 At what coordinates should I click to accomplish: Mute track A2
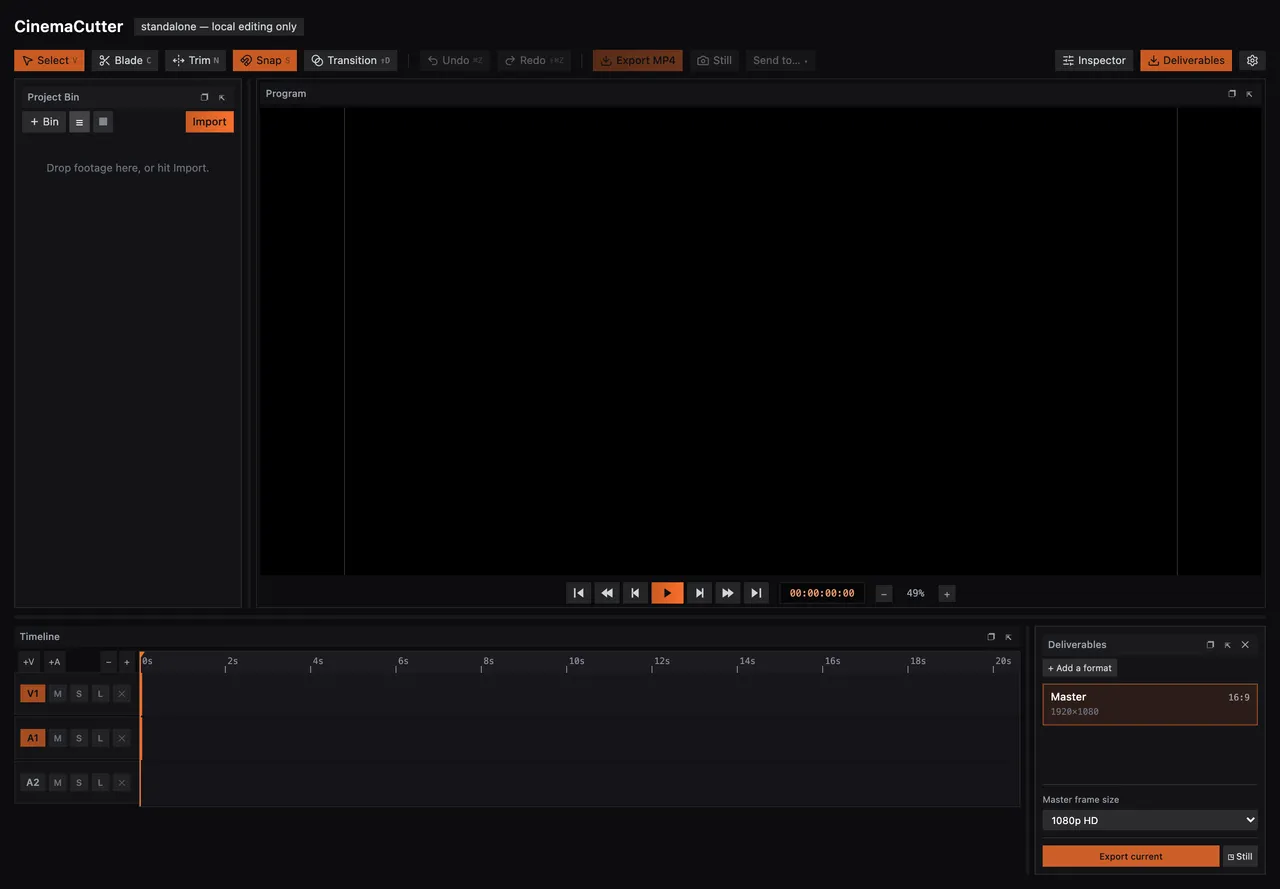58,782
